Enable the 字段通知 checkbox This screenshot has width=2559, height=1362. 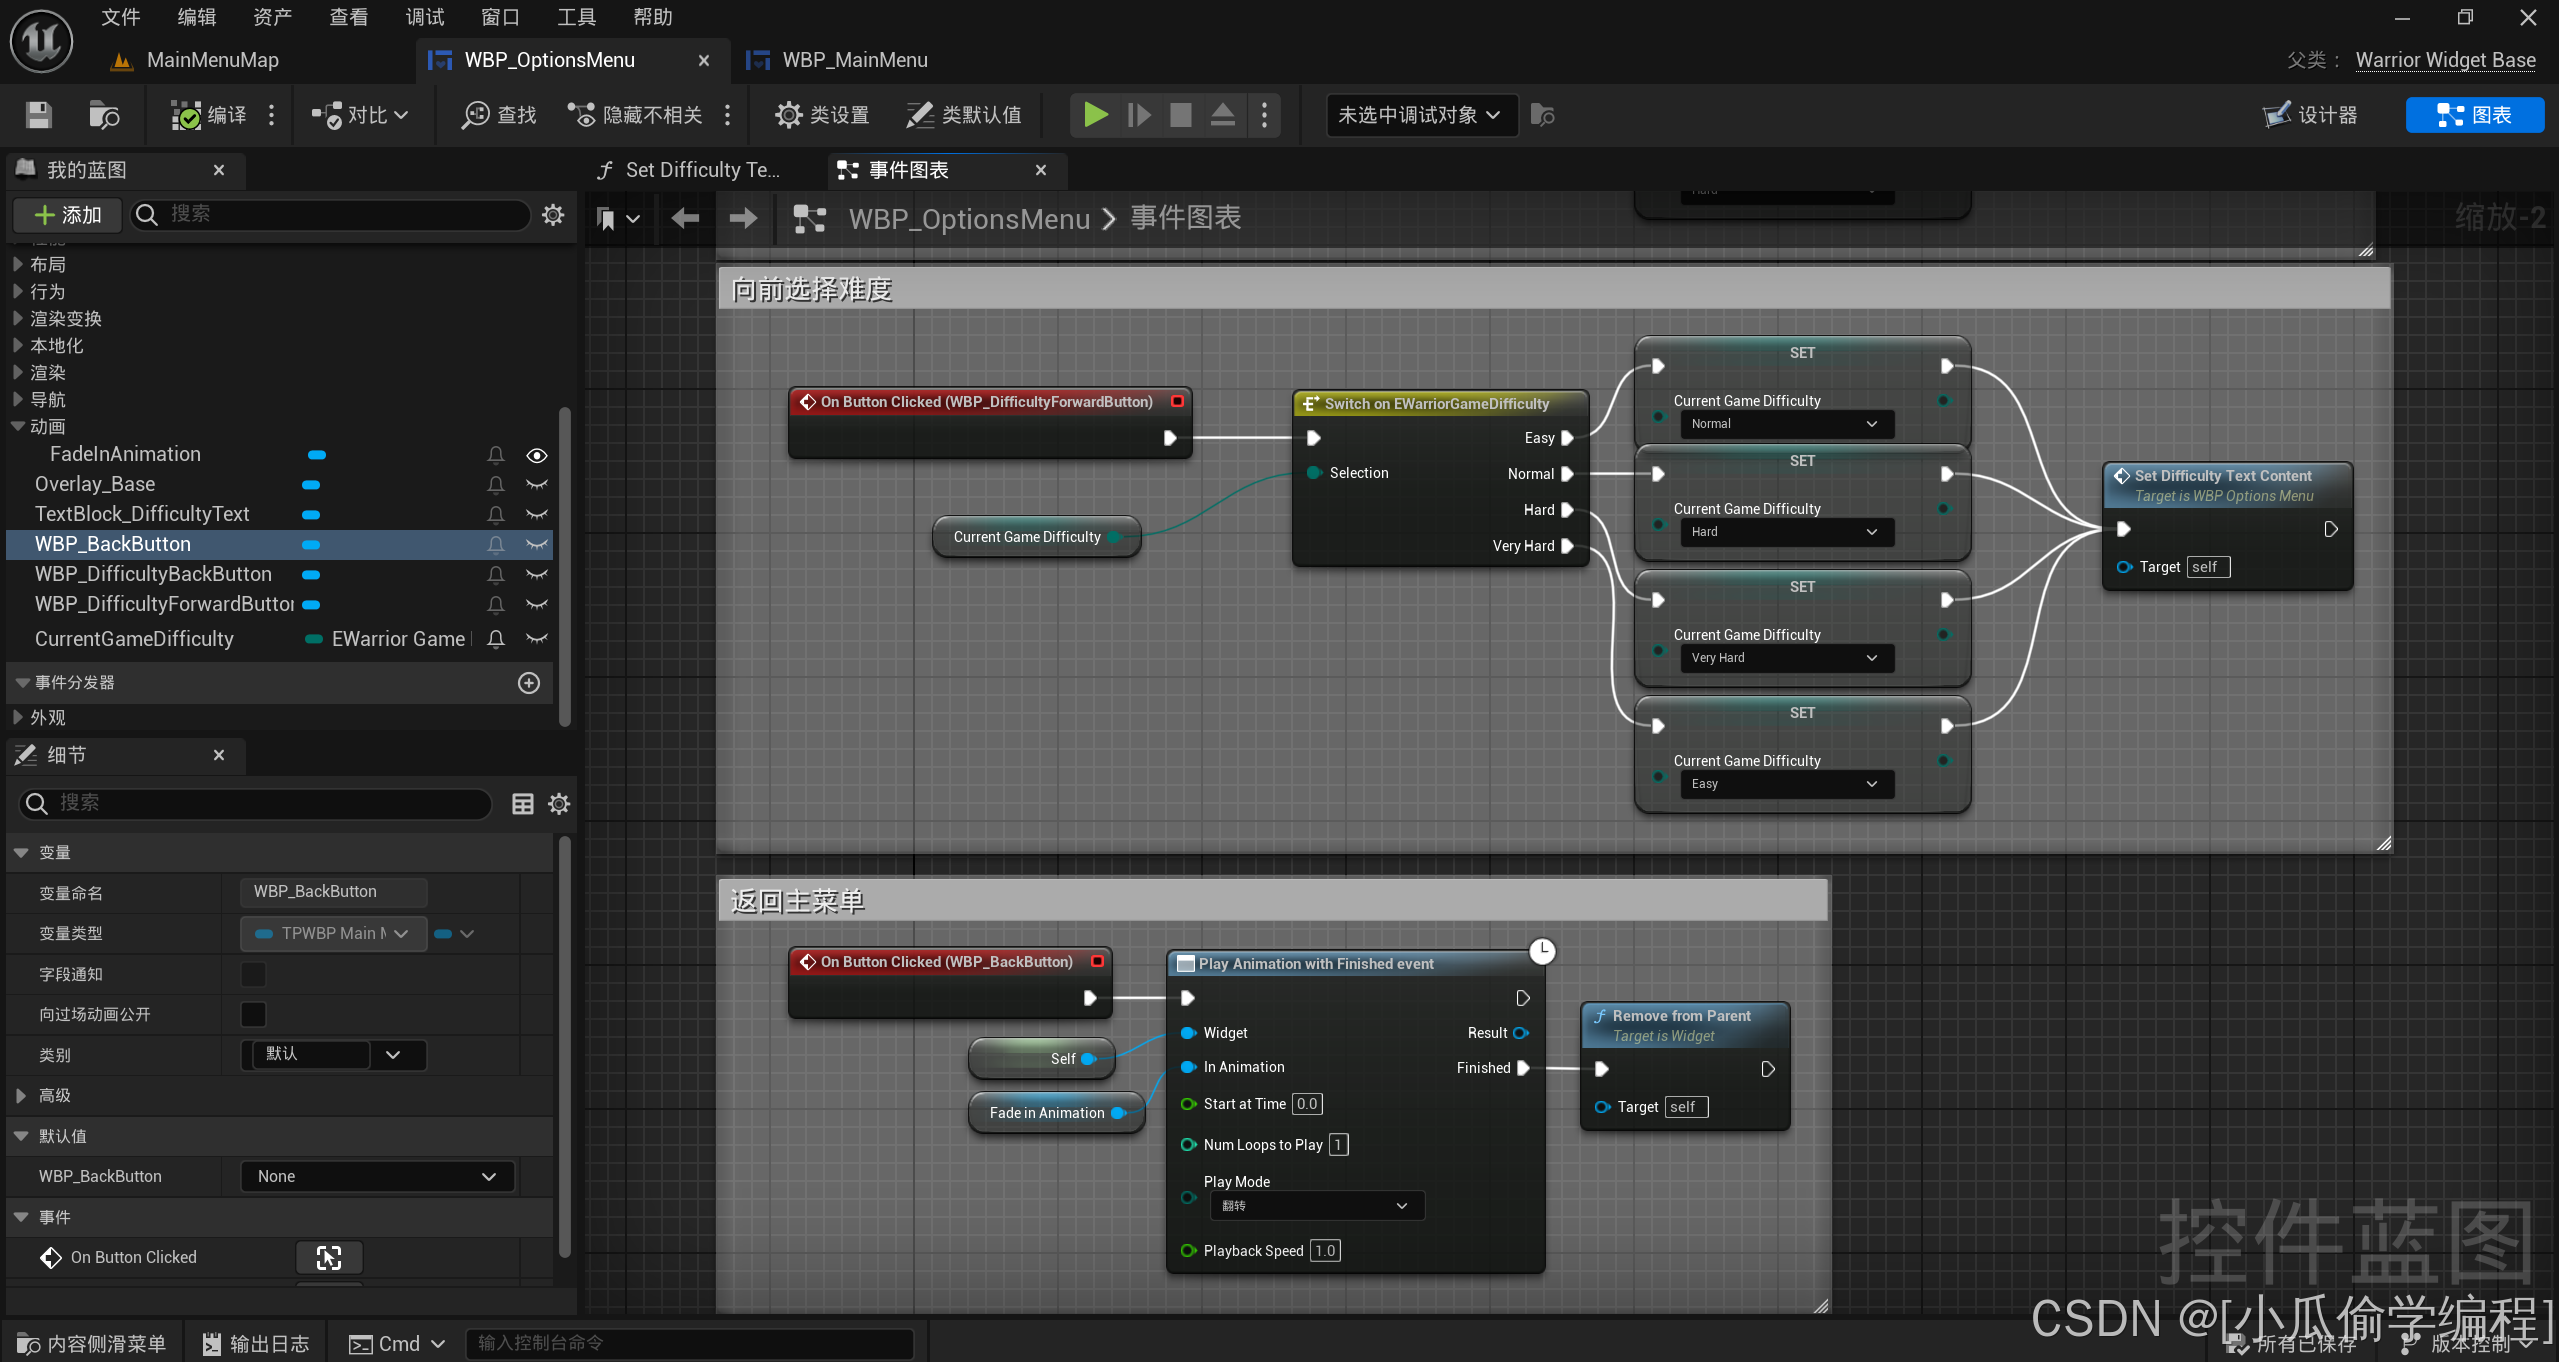click(x=254, y=974)
